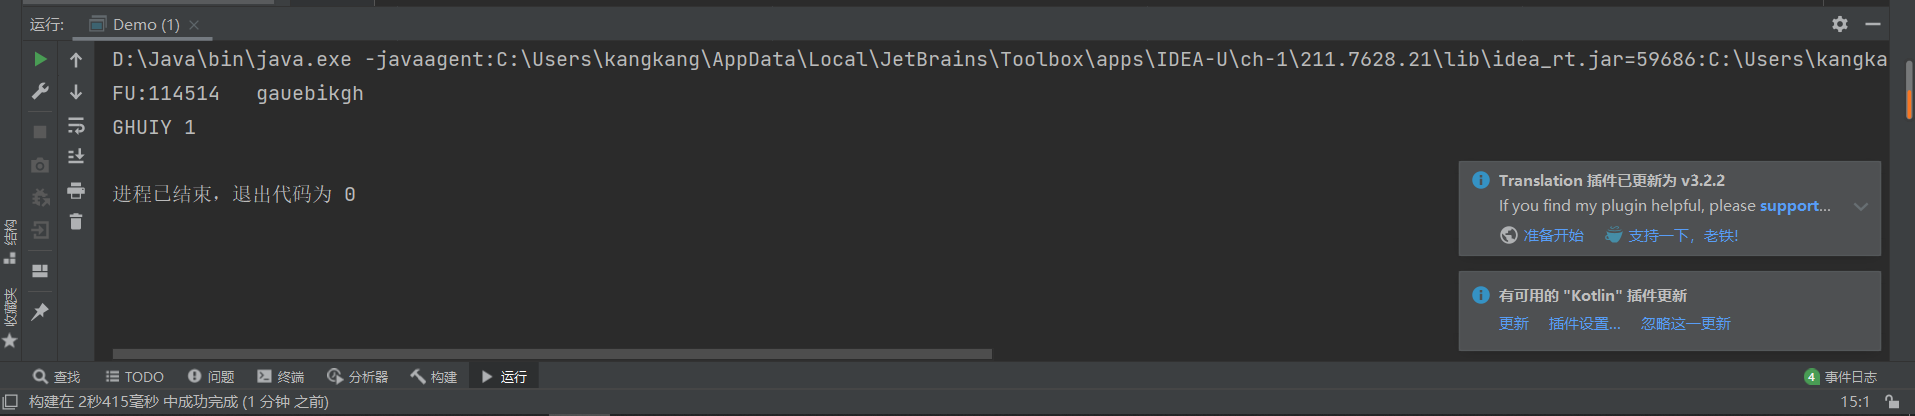1915x416 pixels.
Task: Open the event log in status bar
Action: 1841,377
